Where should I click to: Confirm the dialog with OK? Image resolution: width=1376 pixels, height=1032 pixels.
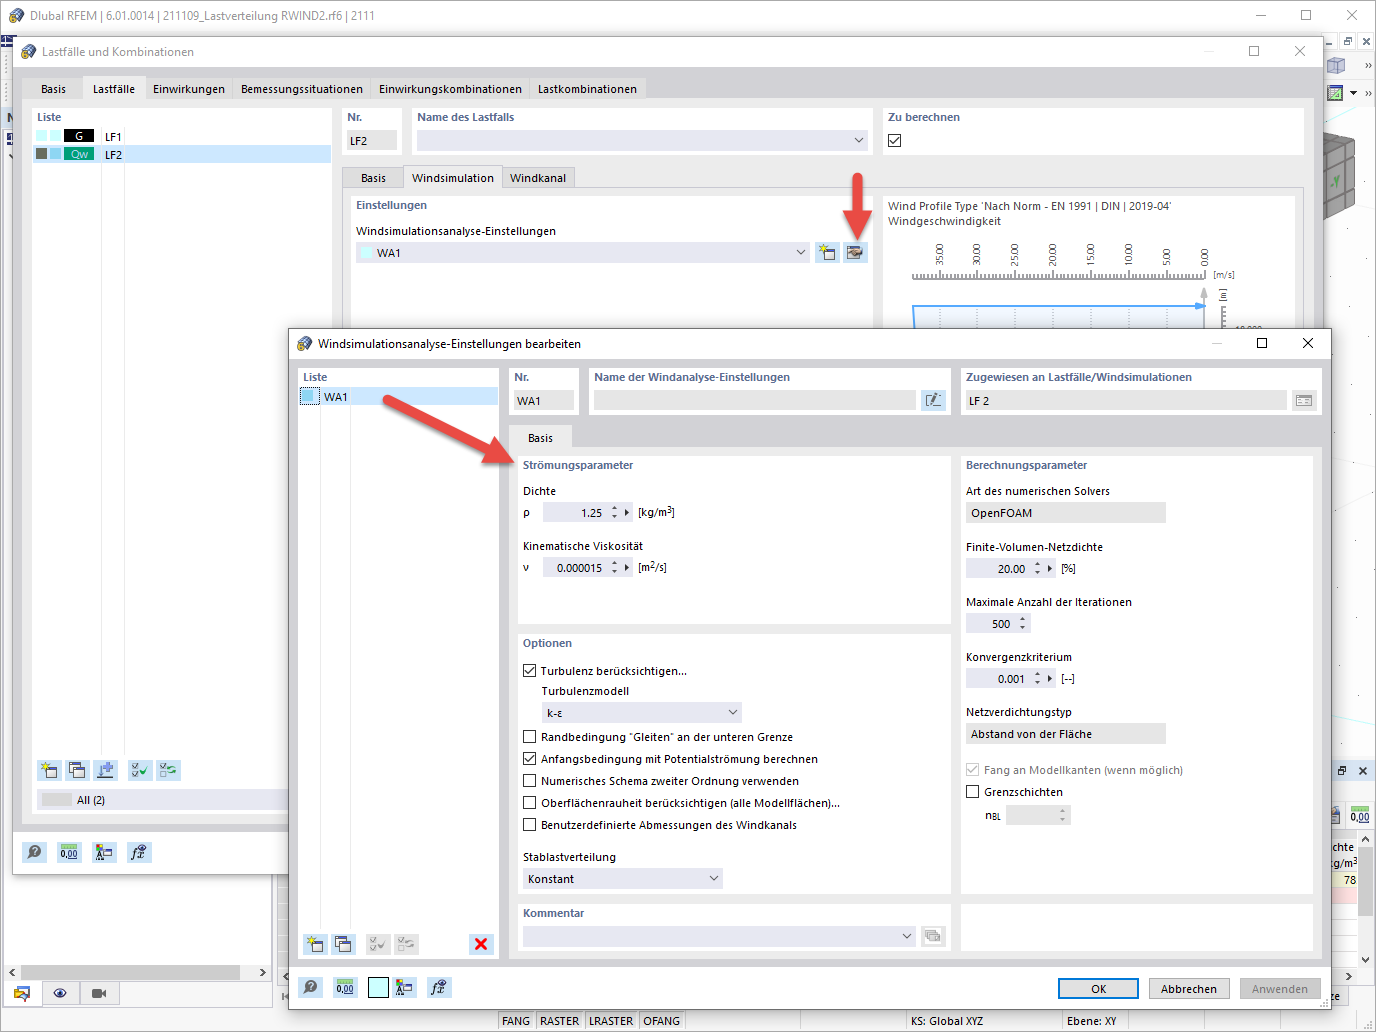point(1097,988)
